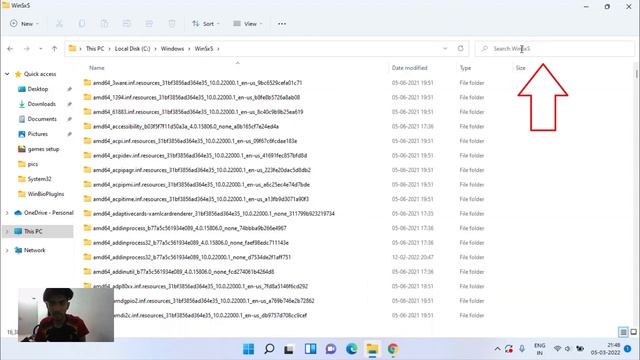Open Widgets from taskbar

(x=310, y=349)
